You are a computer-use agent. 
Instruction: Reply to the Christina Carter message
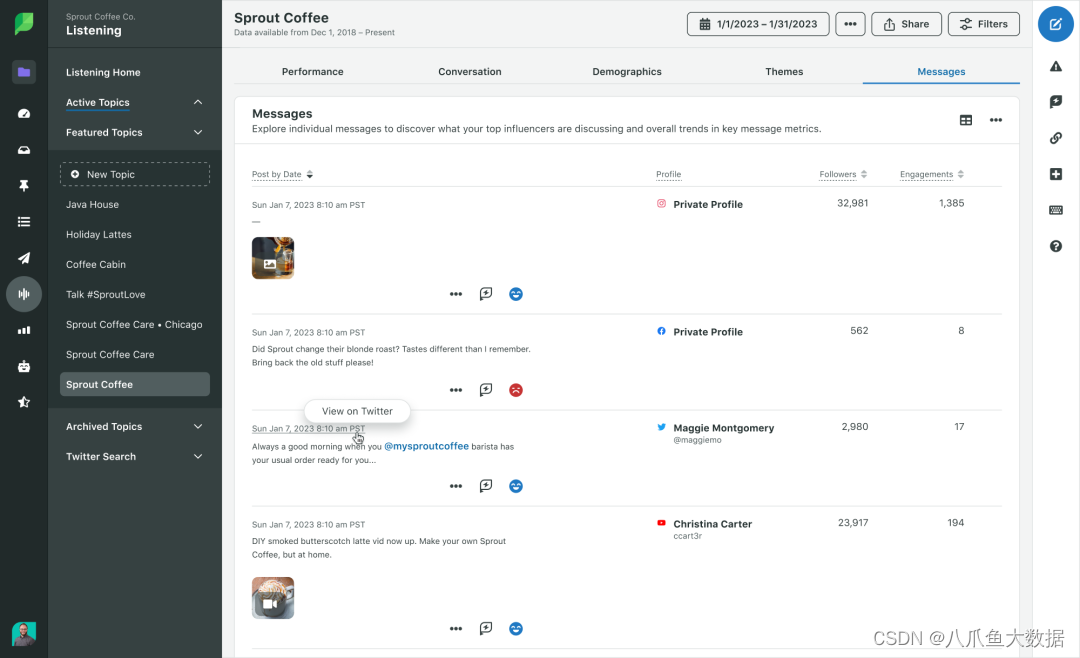486,628
